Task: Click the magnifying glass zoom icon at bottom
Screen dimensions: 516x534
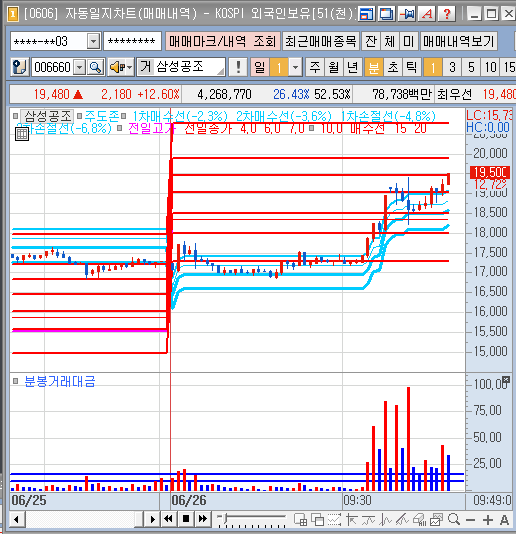Action: click(454, 520)
